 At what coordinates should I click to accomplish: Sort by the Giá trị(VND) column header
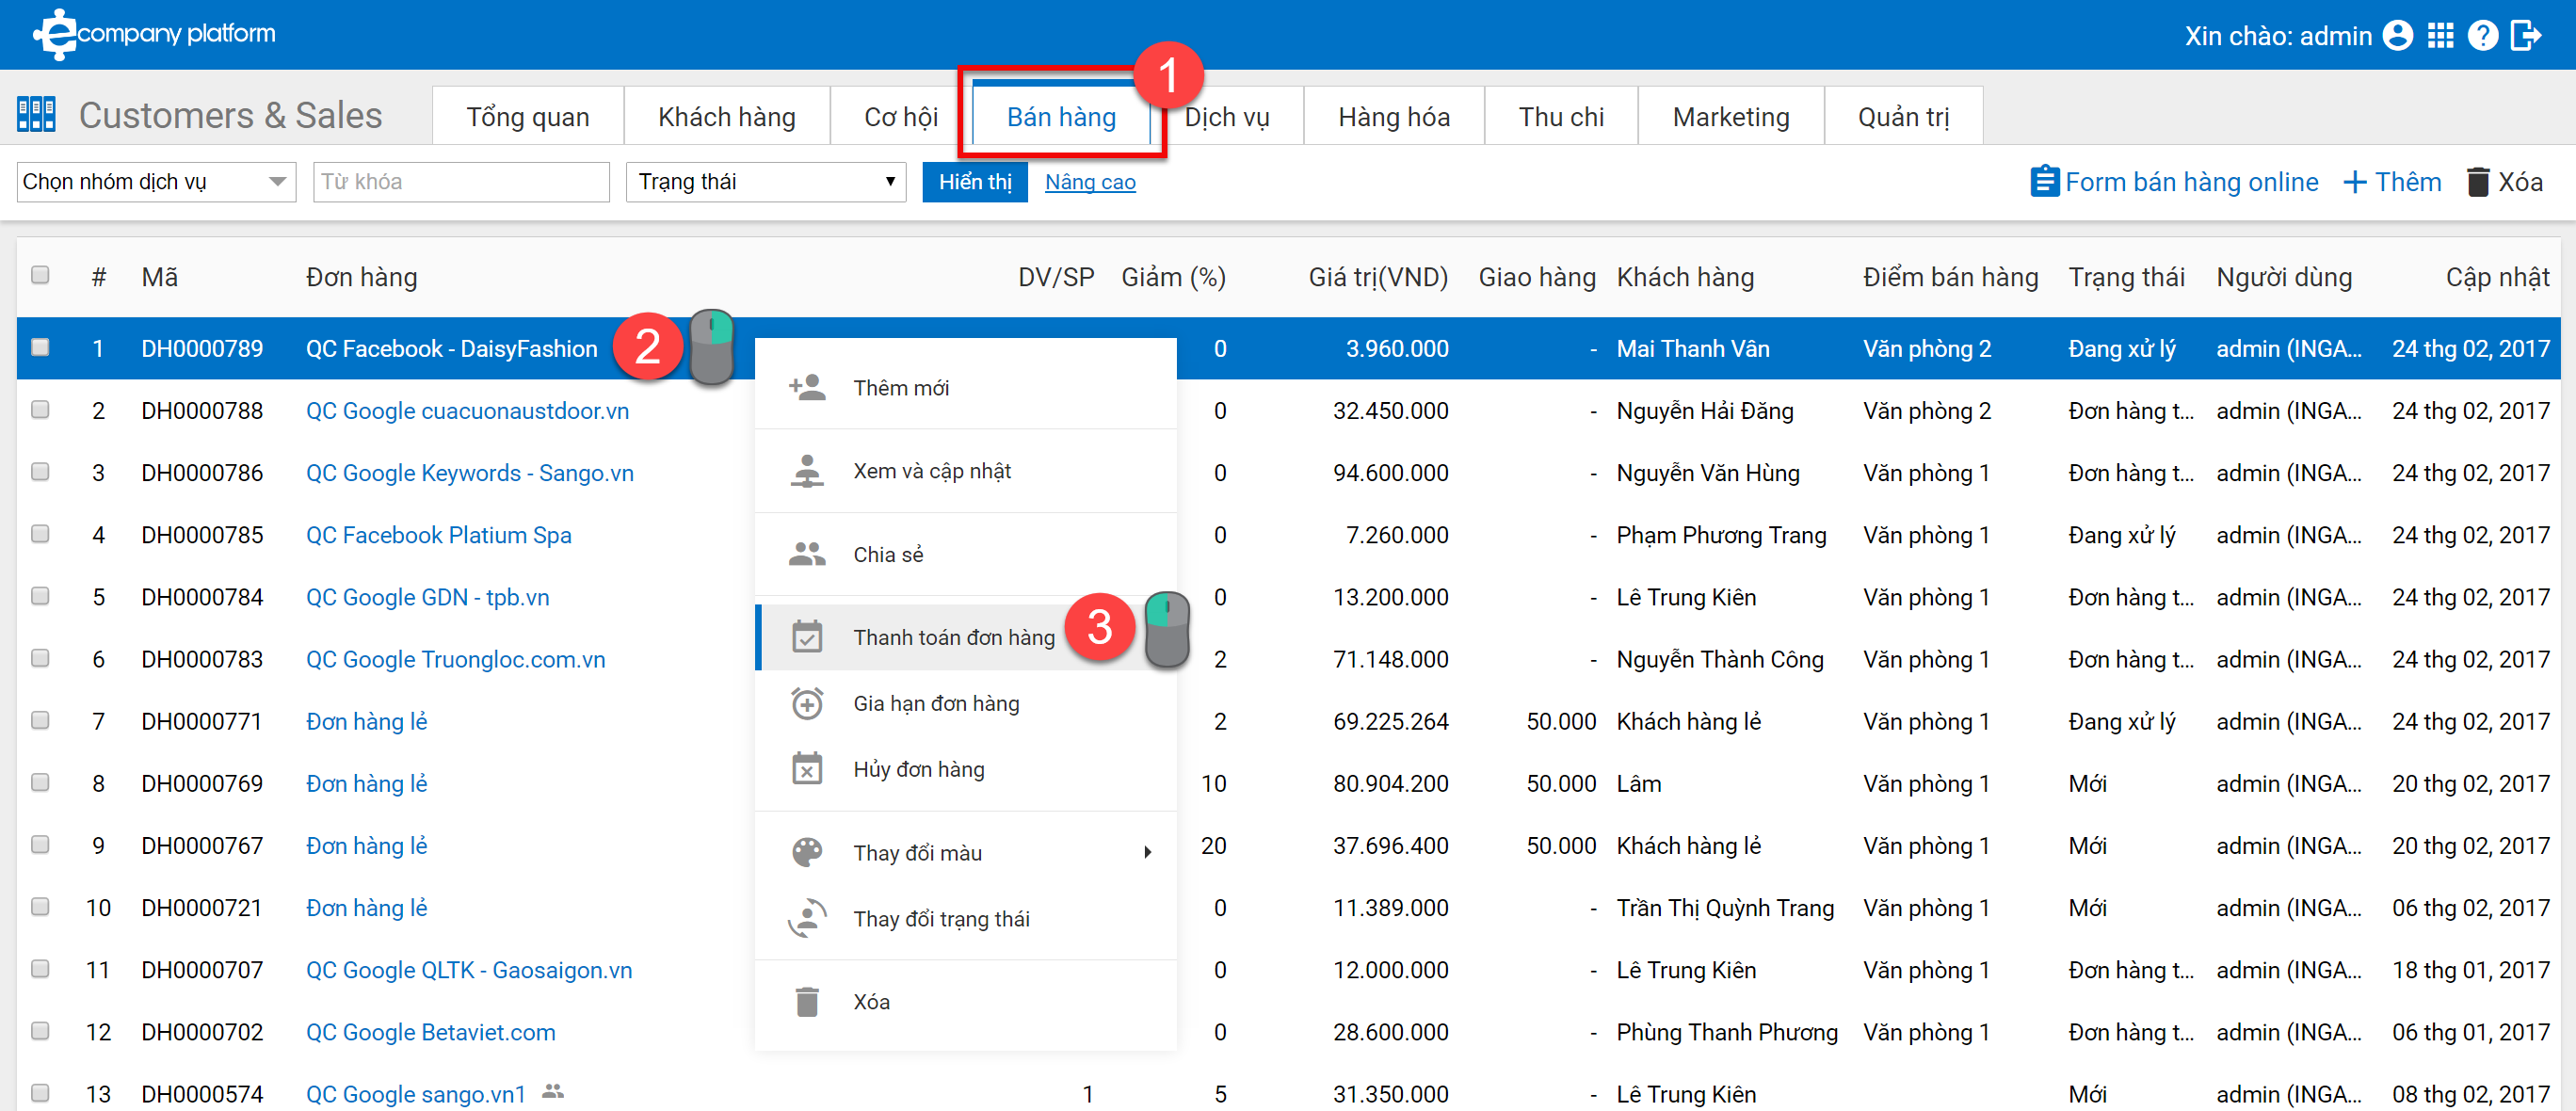click(1378, 277)
